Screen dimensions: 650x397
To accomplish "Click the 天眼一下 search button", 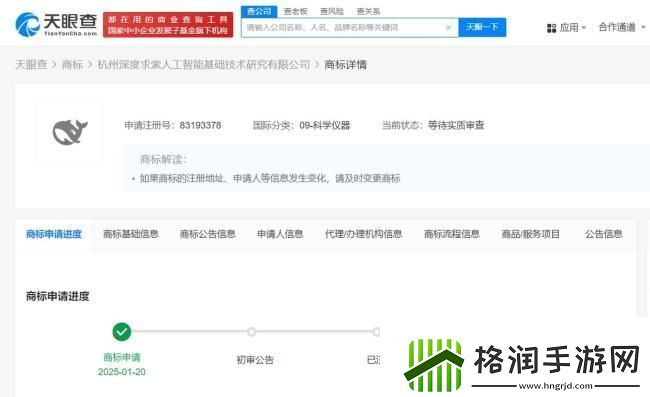I will coord(482,27).
